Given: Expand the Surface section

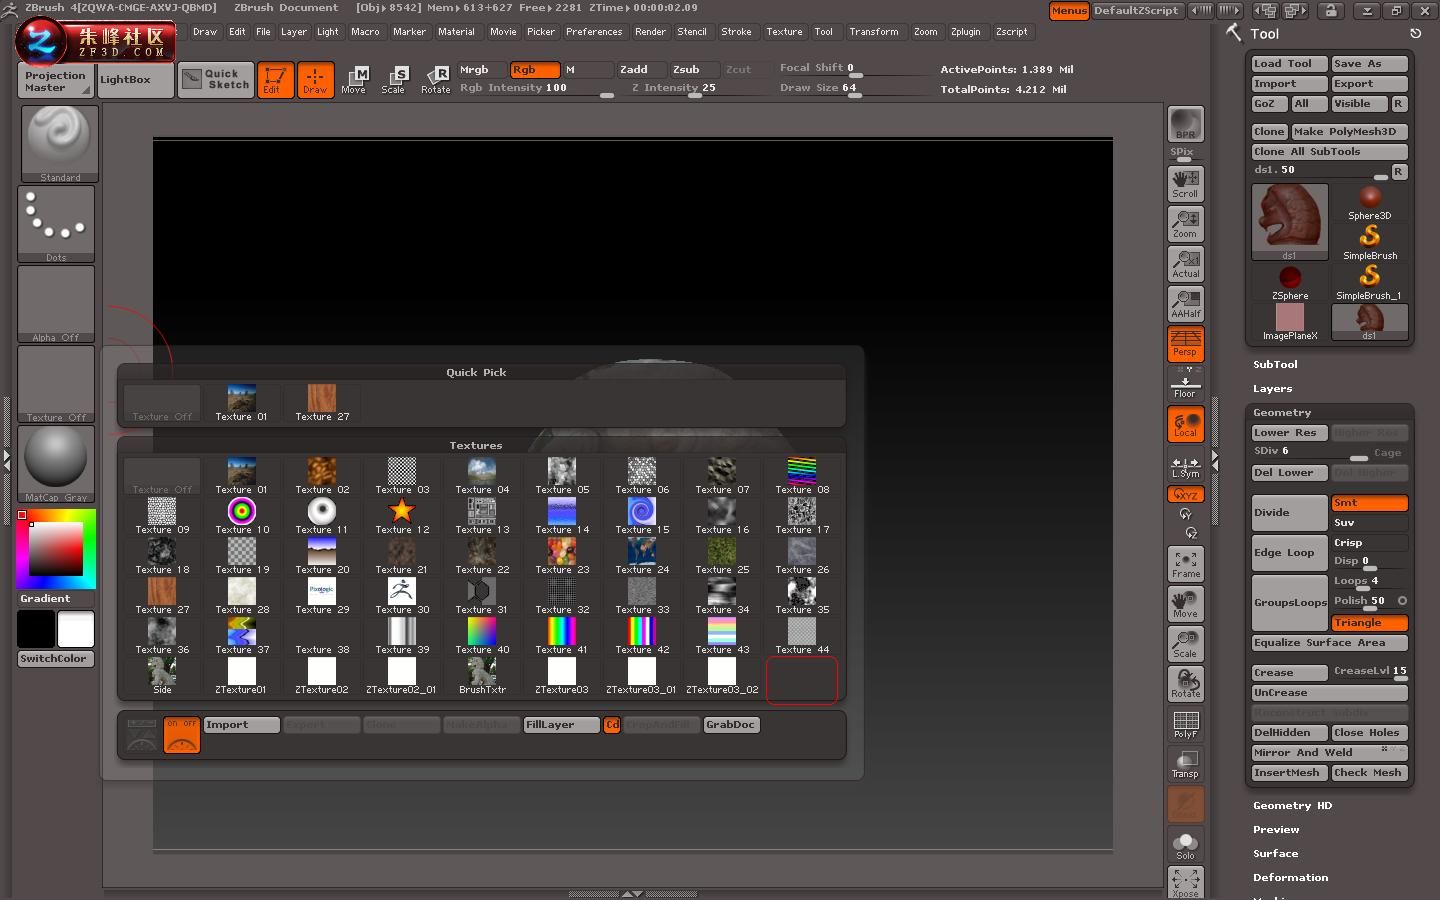Looking at the screenshot, I should (x=1275, y=854).
